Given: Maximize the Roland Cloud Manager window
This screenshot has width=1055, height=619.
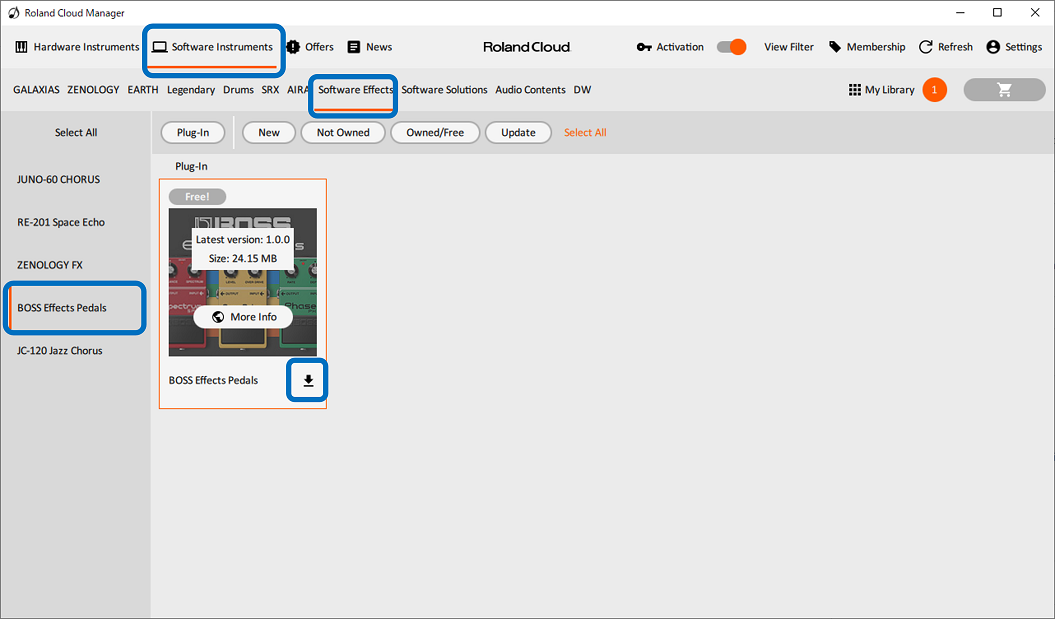Looking at the screenshot, I should pos(997,13).
